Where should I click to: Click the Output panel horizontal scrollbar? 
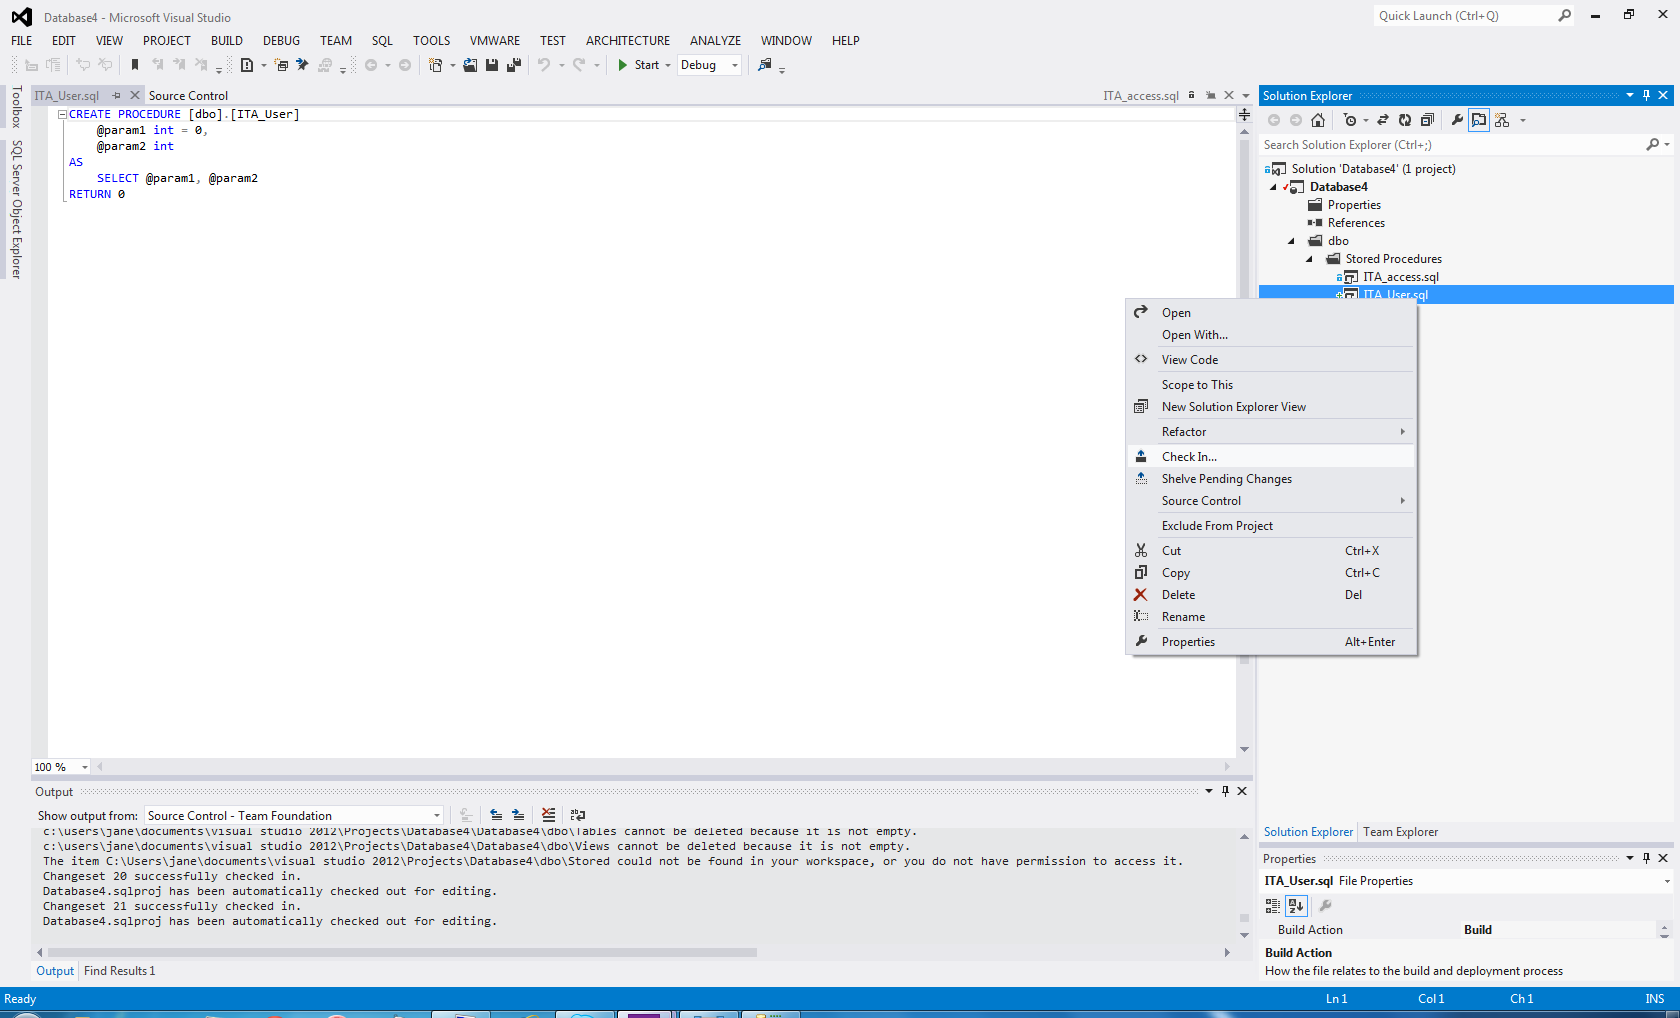point(400,953)
